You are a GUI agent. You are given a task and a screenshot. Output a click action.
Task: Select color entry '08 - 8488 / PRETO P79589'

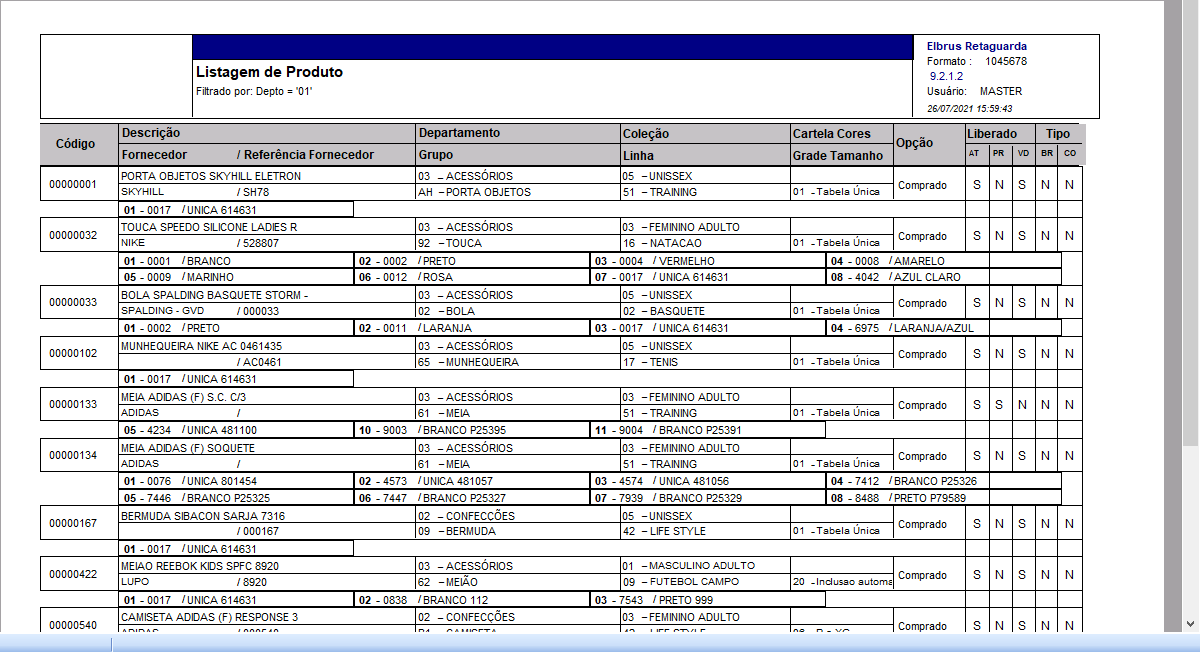point(898,498)
